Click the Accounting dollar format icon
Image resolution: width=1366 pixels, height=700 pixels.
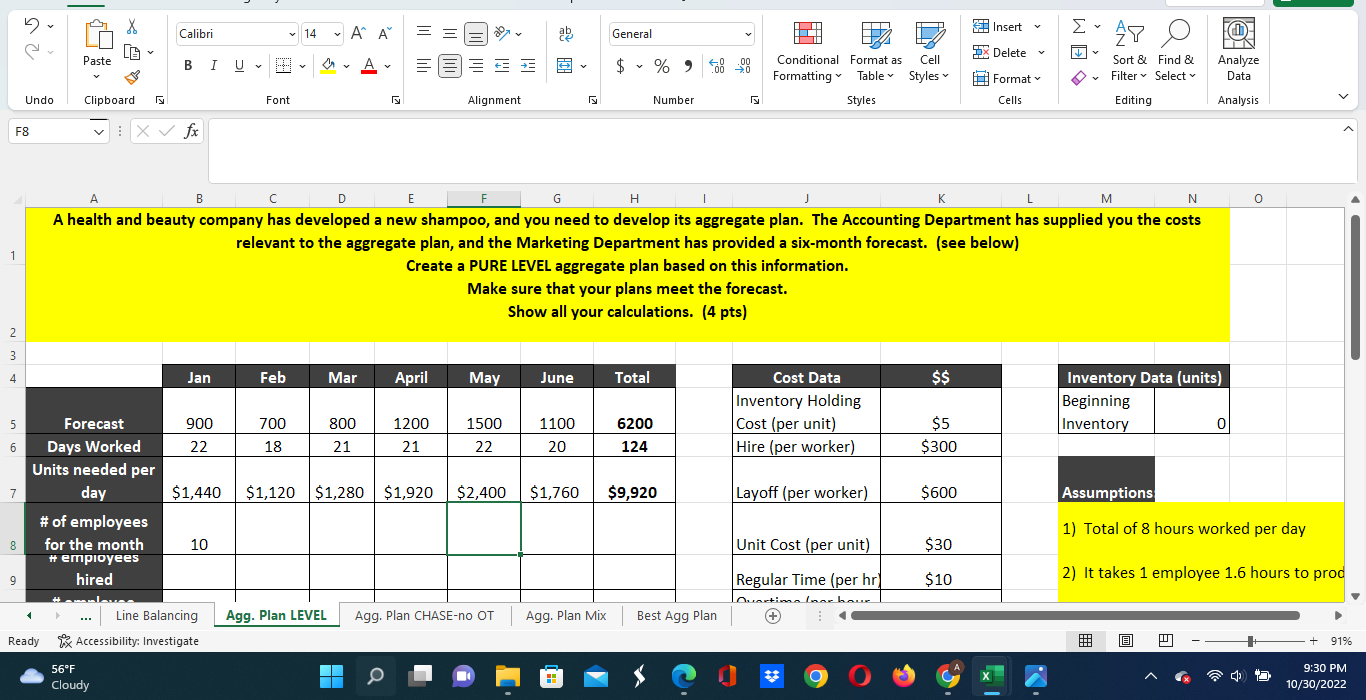point(622,66)
